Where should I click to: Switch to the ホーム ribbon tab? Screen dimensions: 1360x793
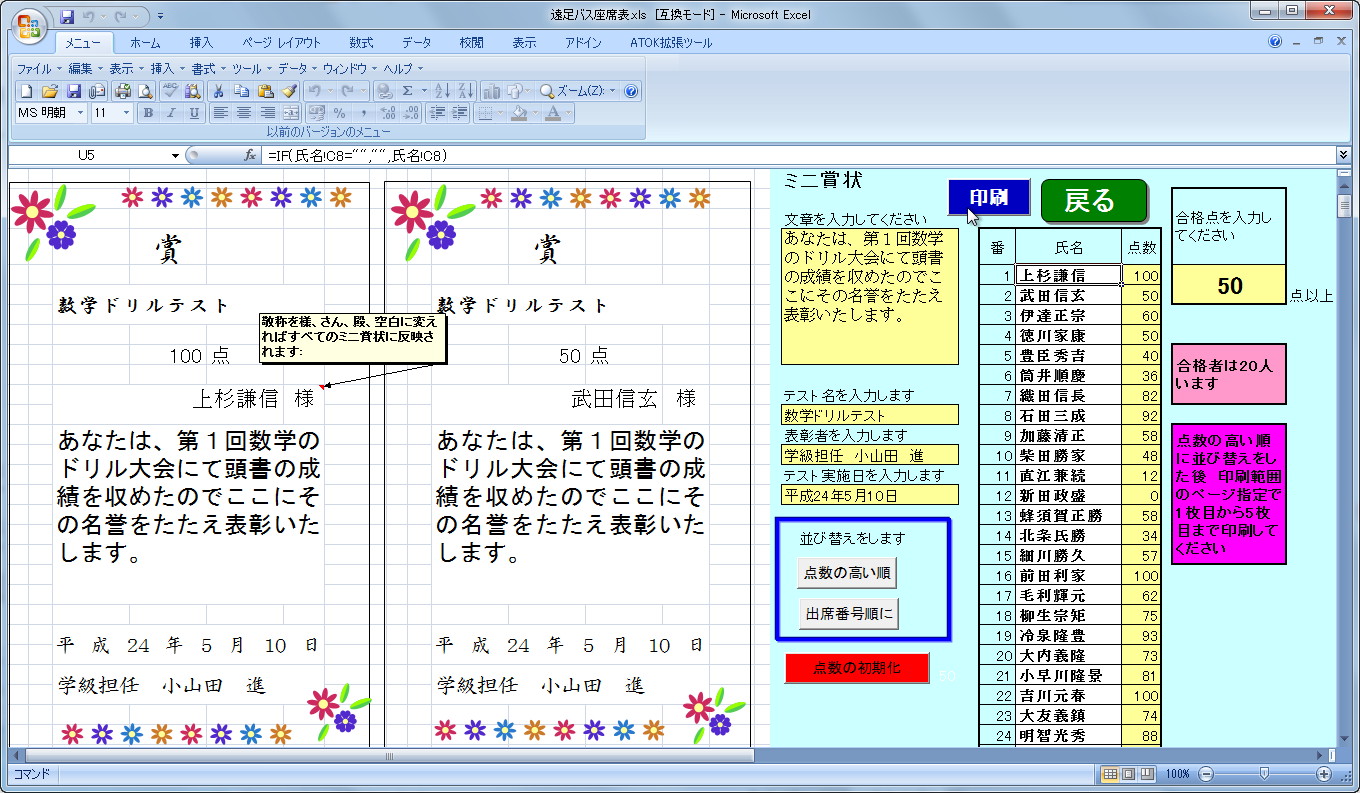145,43
